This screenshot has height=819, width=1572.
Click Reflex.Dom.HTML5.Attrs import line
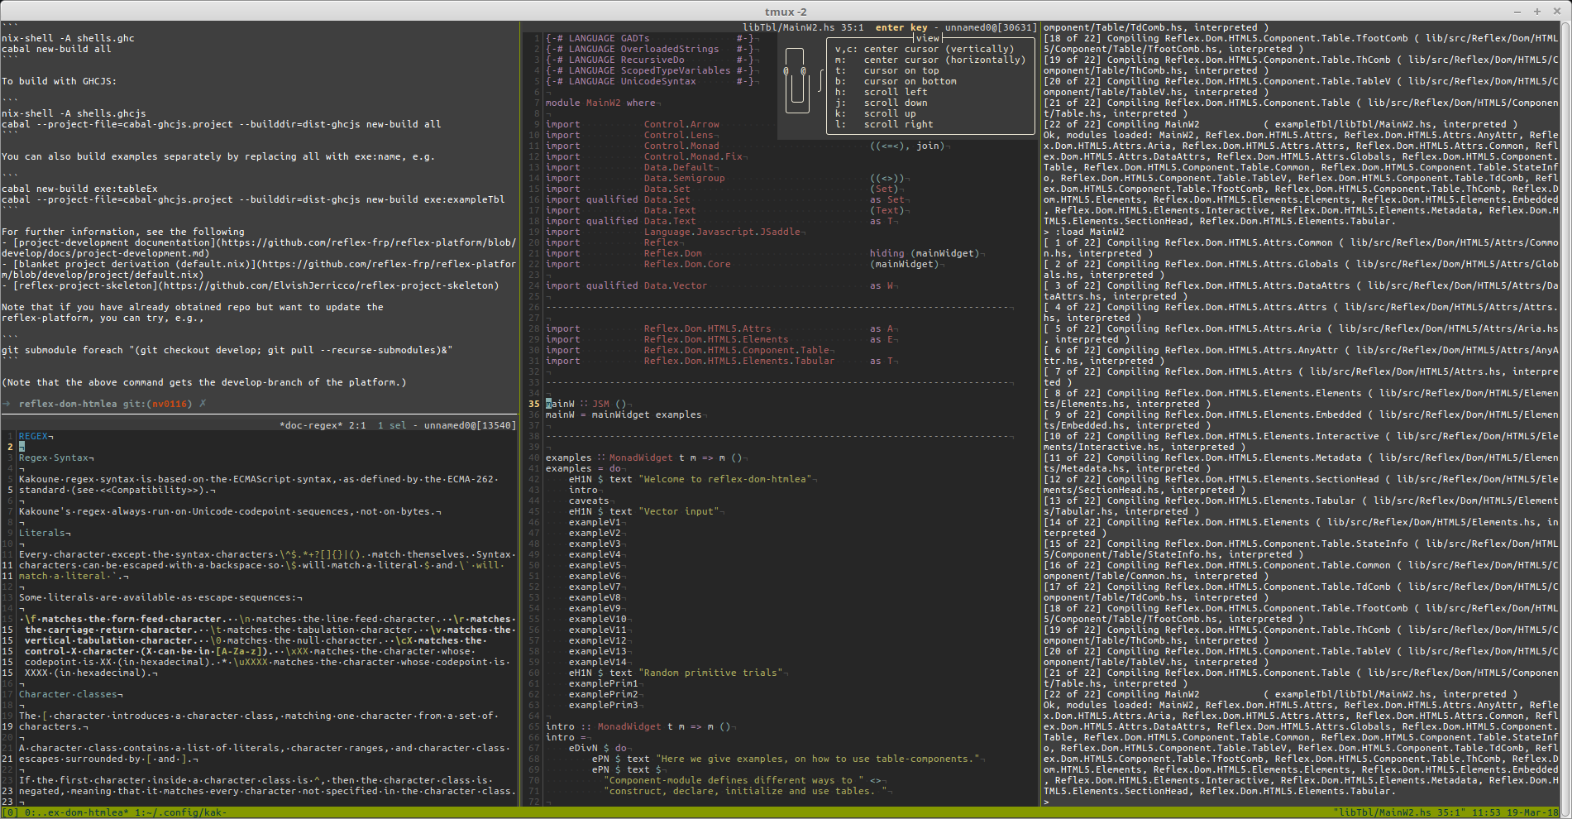(720, 329)
